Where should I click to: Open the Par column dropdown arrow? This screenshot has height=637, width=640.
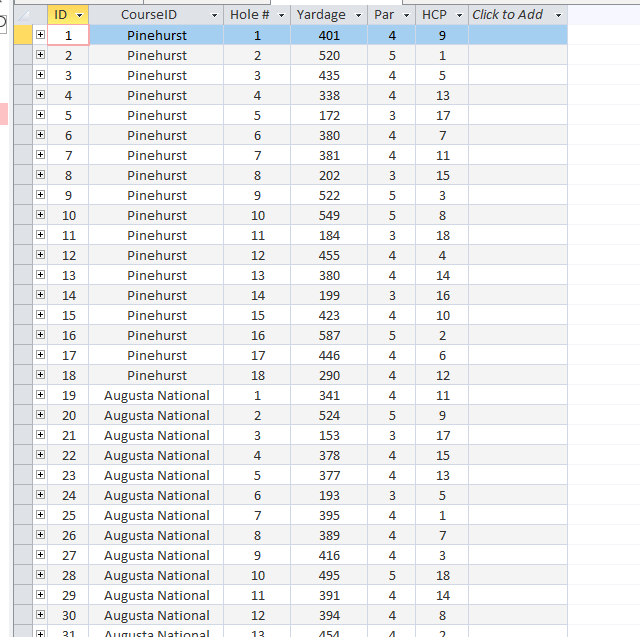(x=407, y=16)
